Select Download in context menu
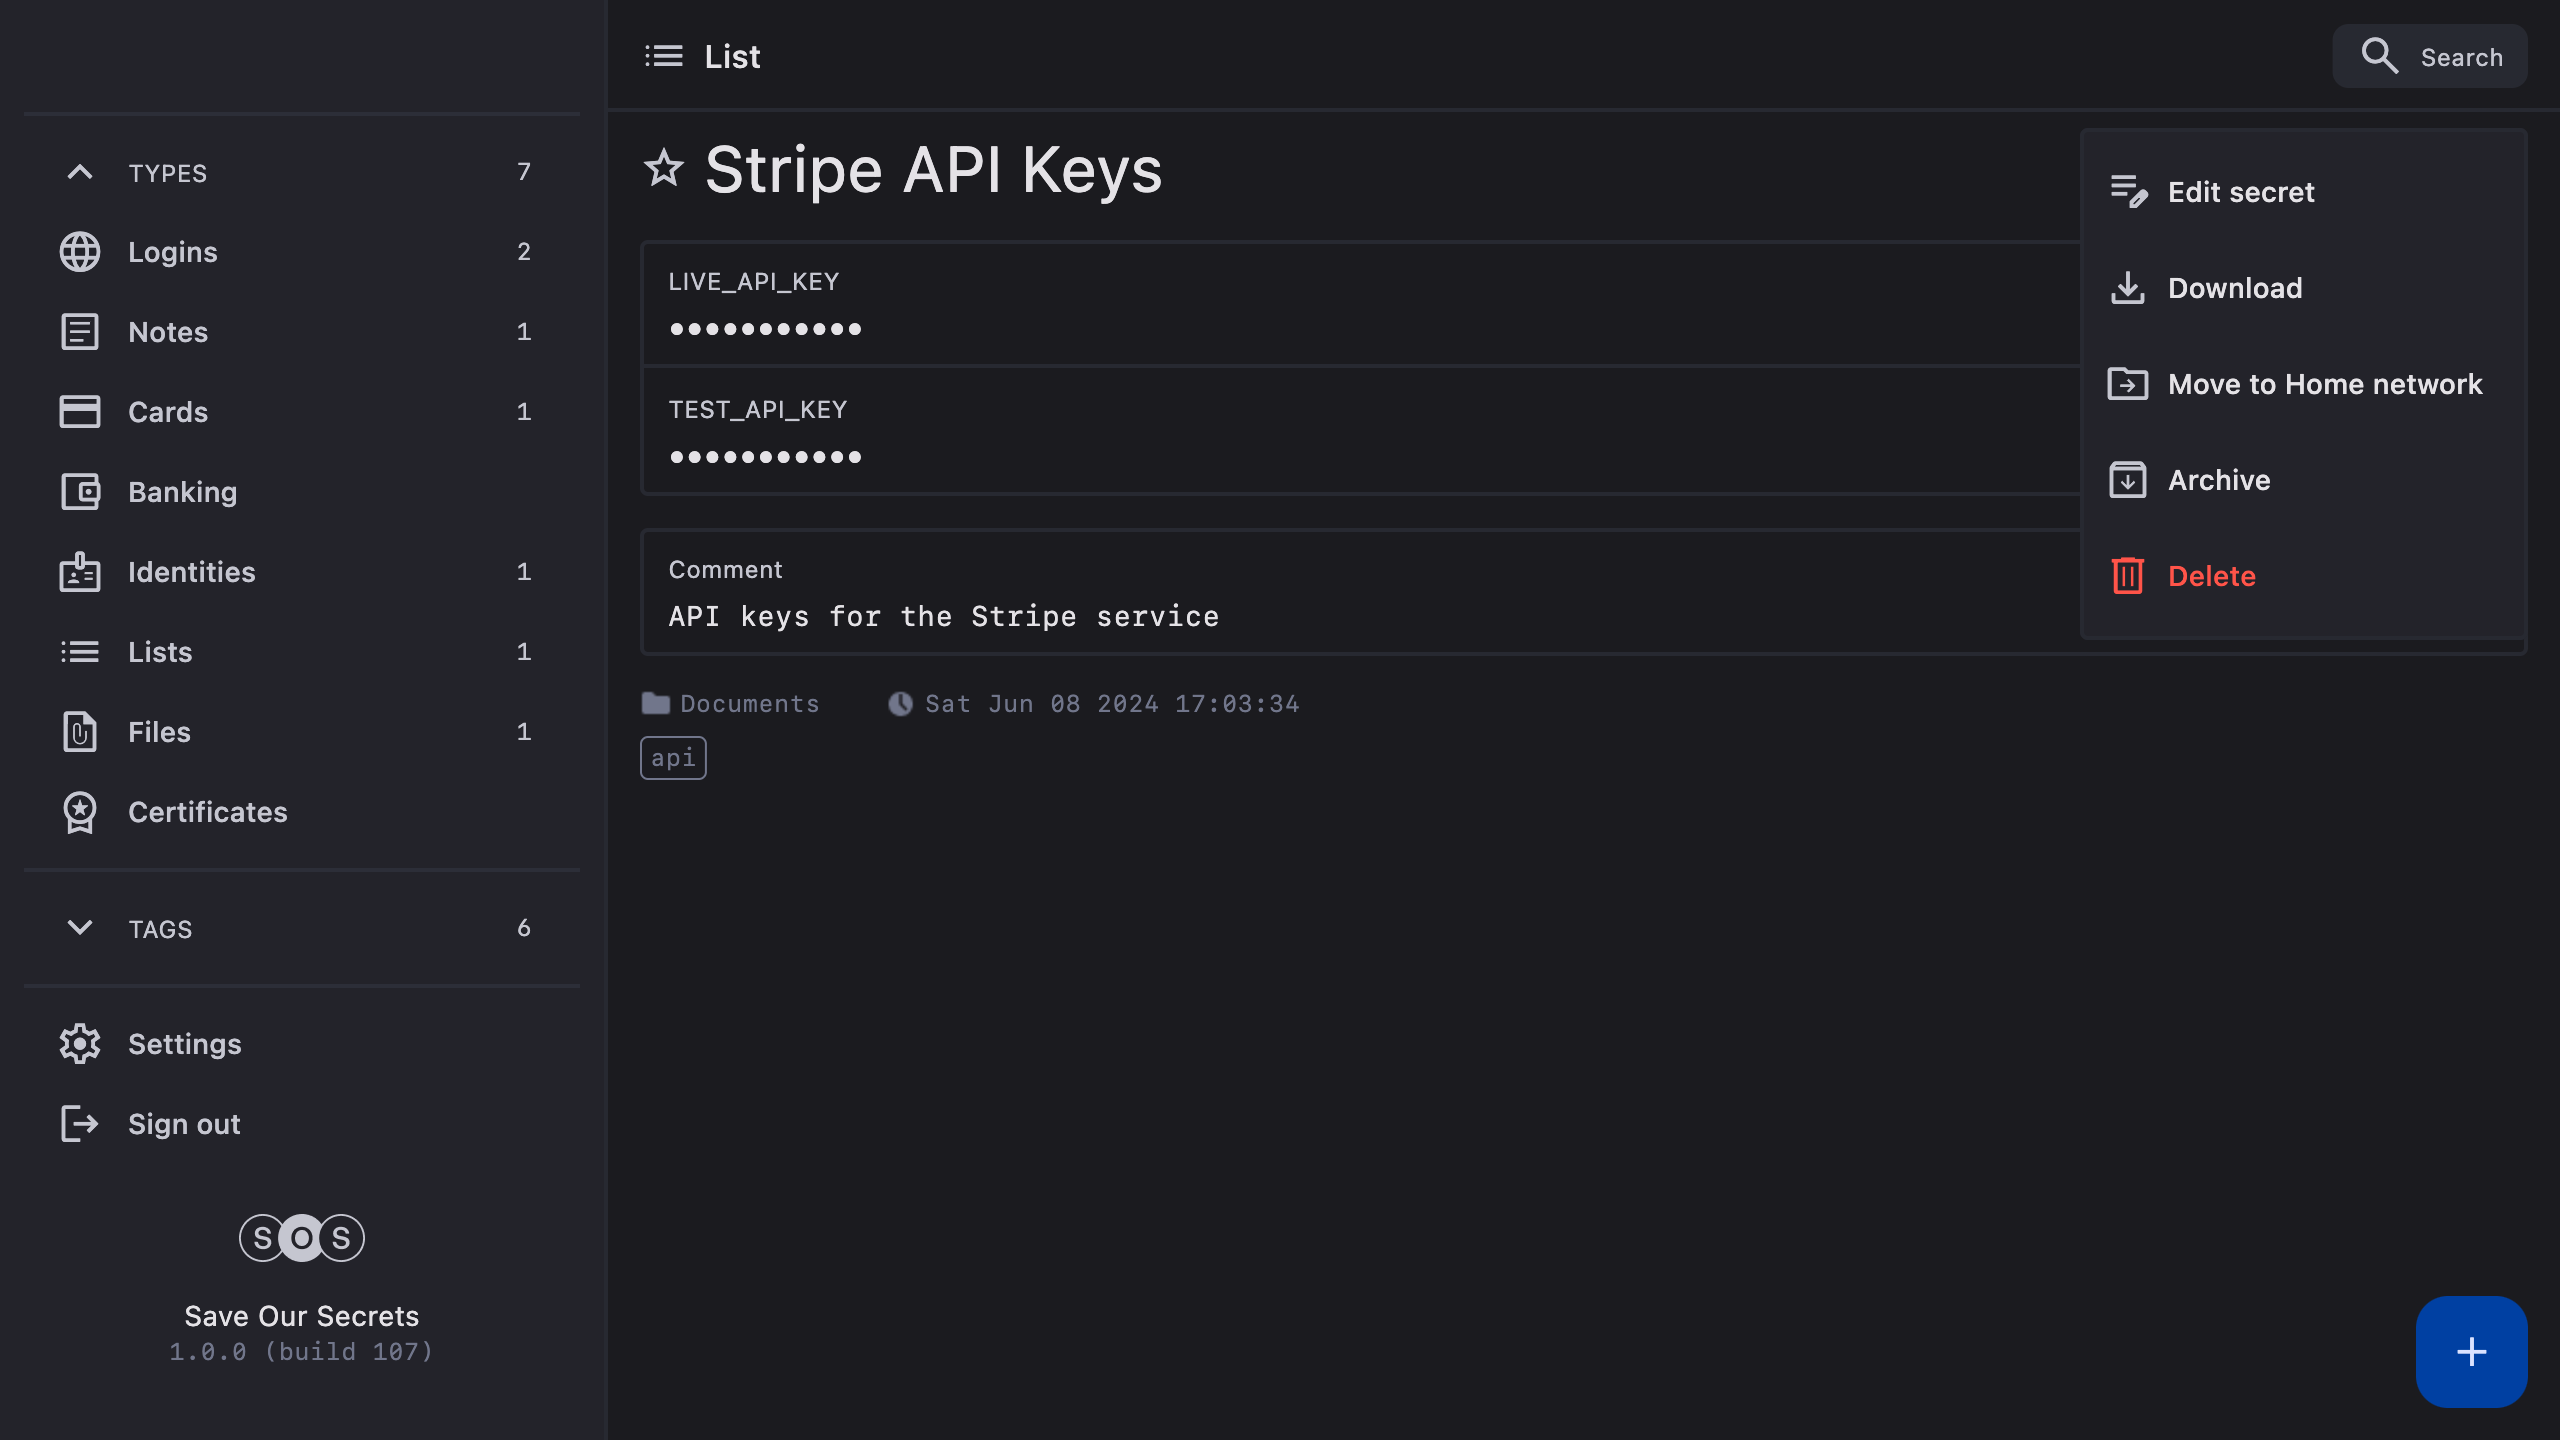Viewport: 2560px width, 1440px height. tap(2234, 288)
